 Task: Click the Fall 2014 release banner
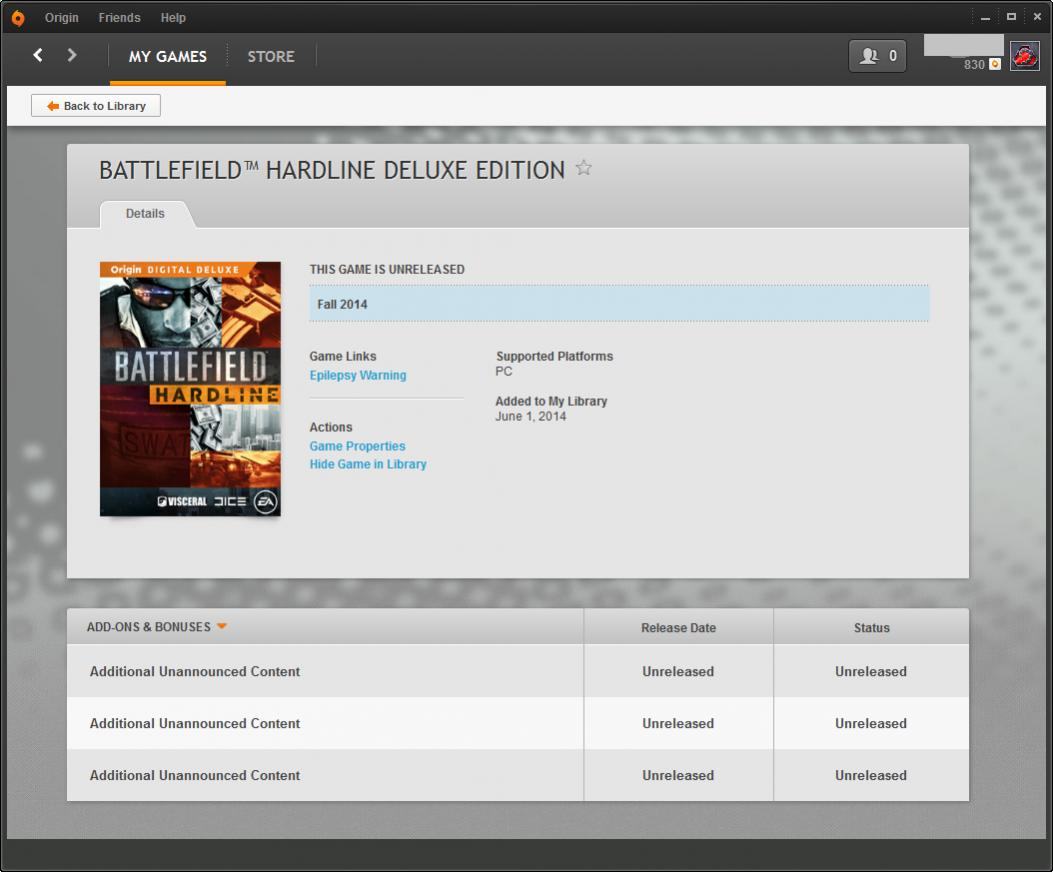(619, 304)
